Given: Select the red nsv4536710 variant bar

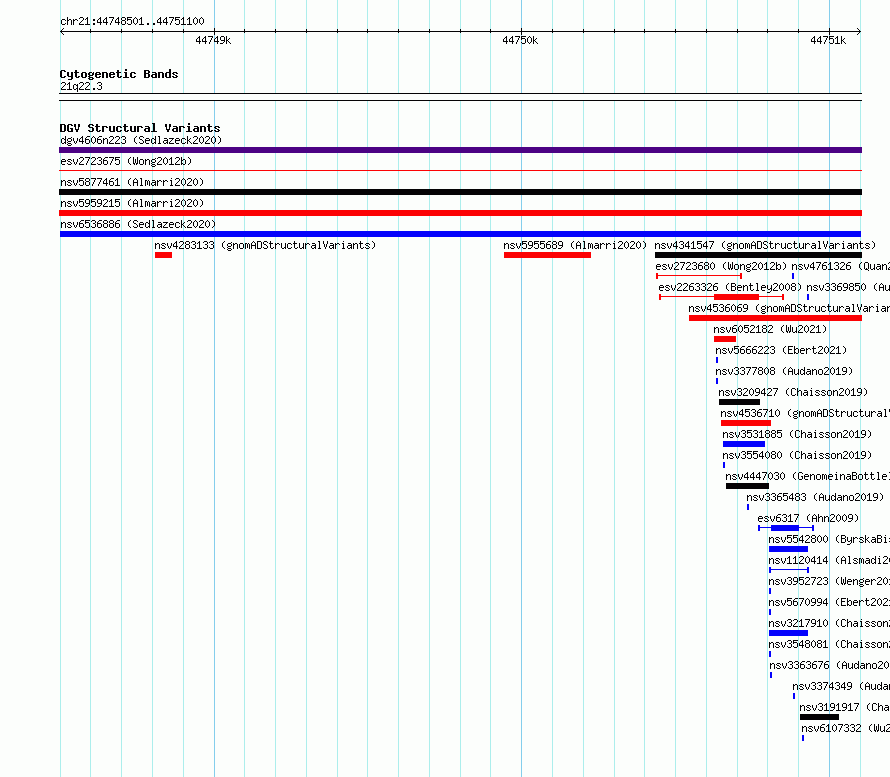Looking at the screenshot, I should tap(746, 423).
